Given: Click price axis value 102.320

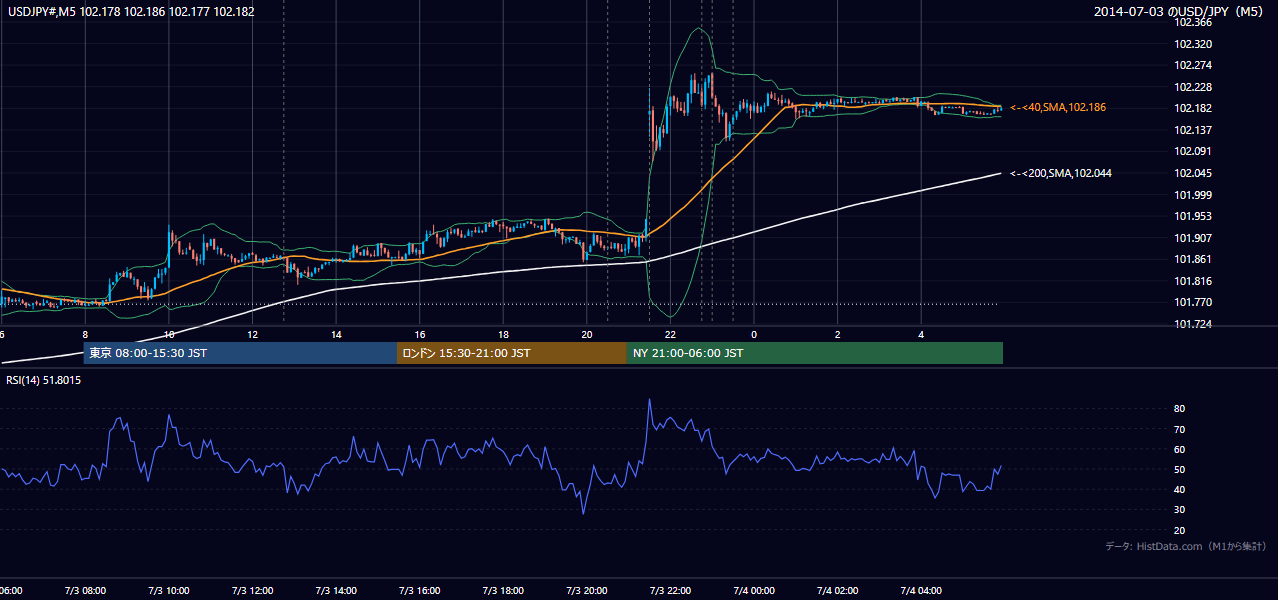Looking at the screenshot, I should coord(1193,44).
